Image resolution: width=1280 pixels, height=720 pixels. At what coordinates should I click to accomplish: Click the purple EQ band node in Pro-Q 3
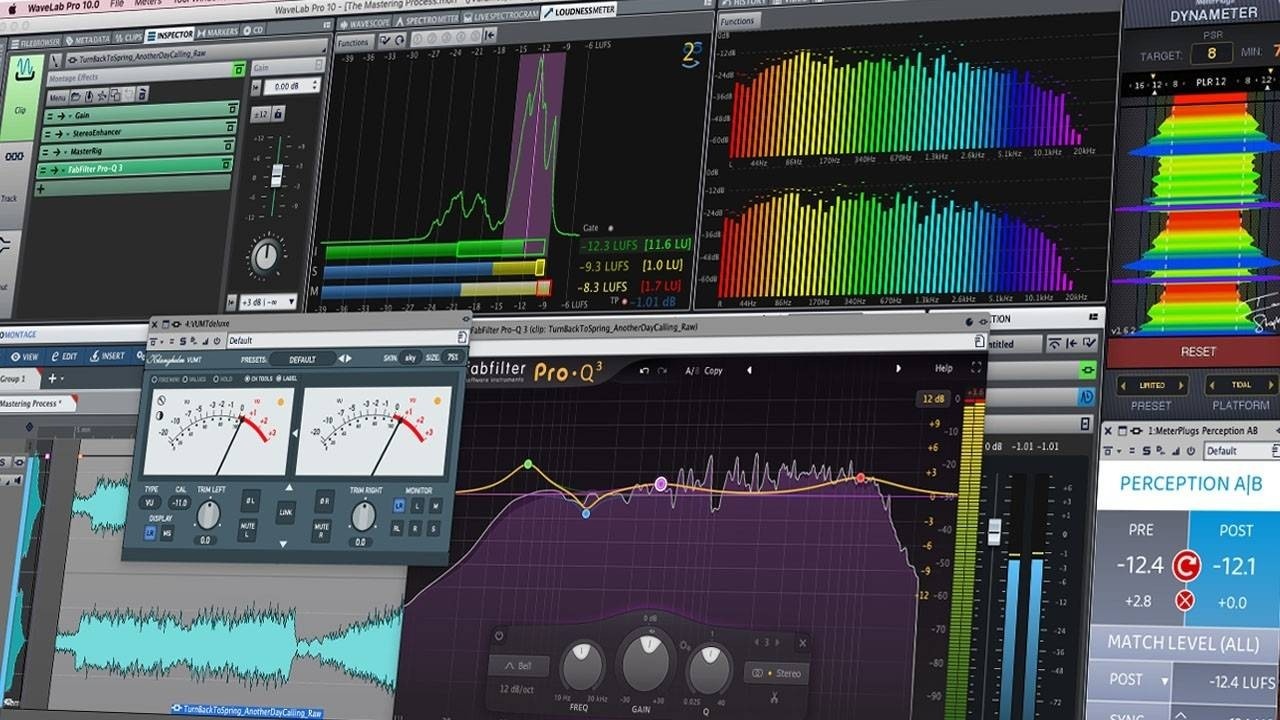(660, 484)
